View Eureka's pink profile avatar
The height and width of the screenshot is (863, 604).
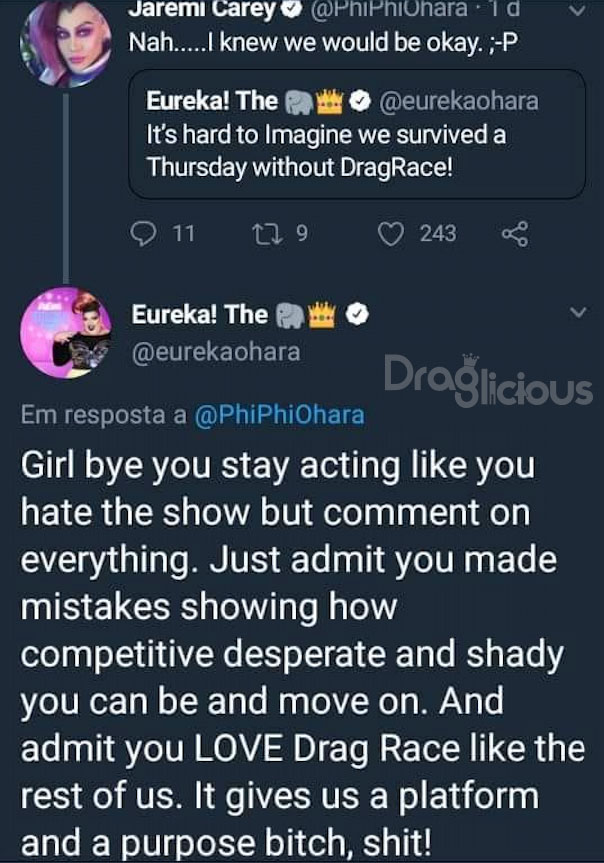(67, 332)
